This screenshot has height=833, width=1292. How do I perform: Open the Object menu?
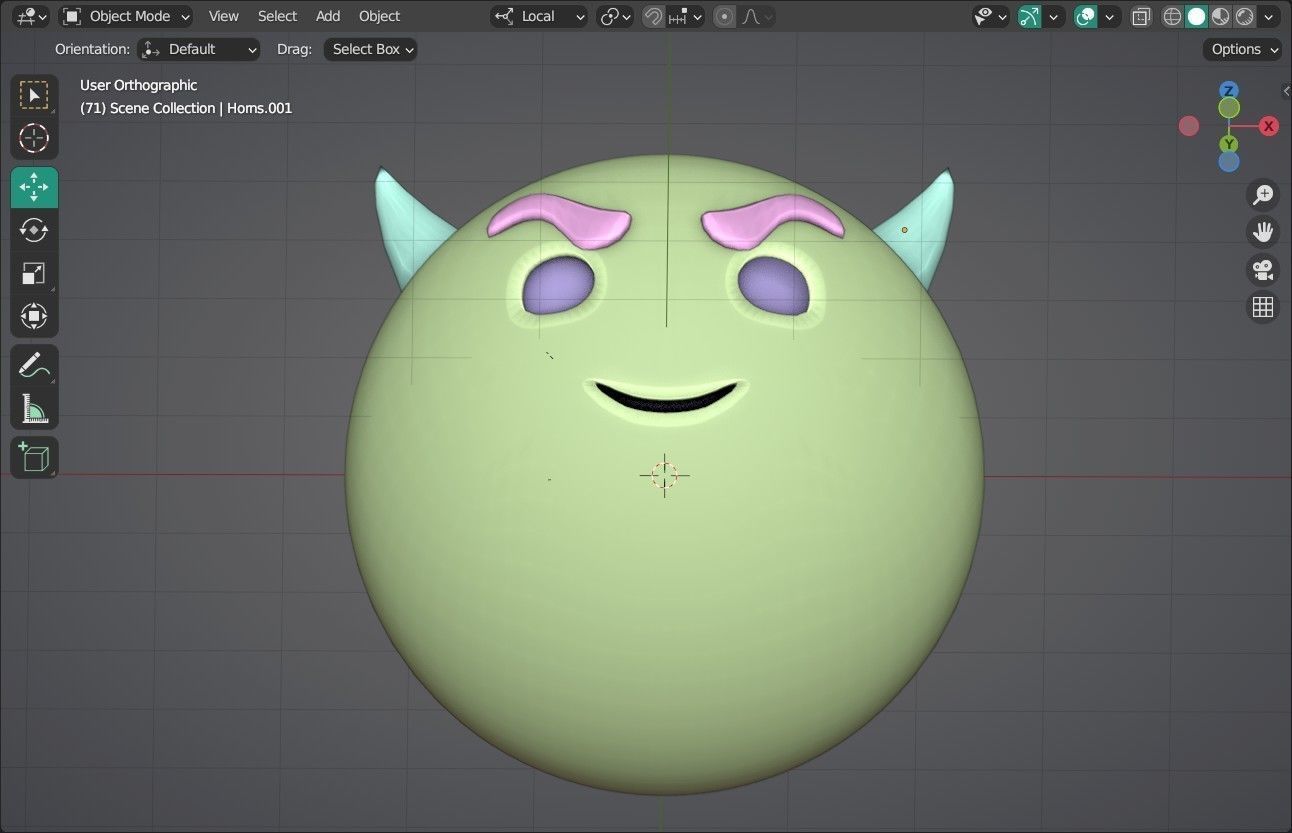pyautogui.click(x=379, y=16)
